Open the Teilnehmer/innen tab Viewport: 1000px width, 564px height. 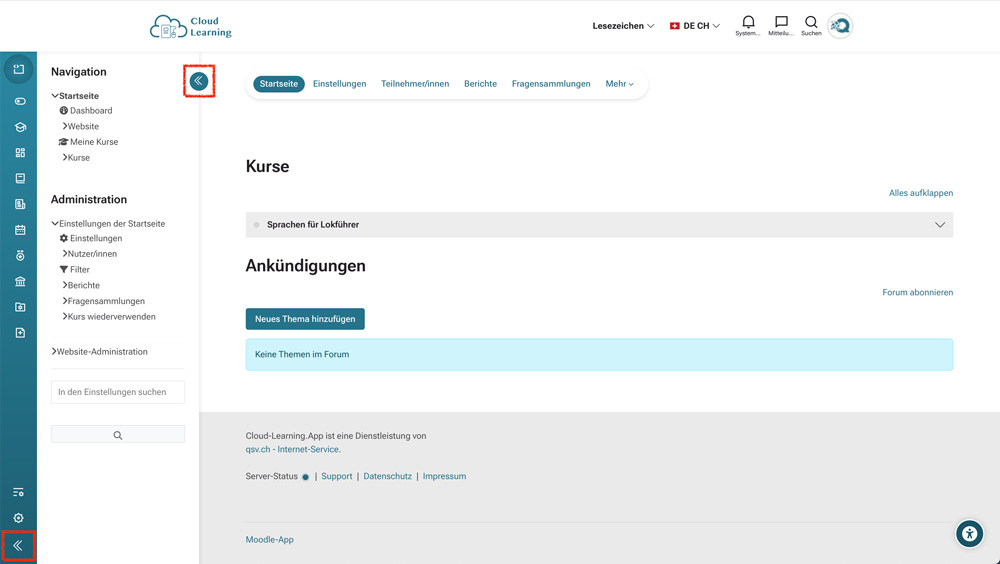tap(415, 84)
